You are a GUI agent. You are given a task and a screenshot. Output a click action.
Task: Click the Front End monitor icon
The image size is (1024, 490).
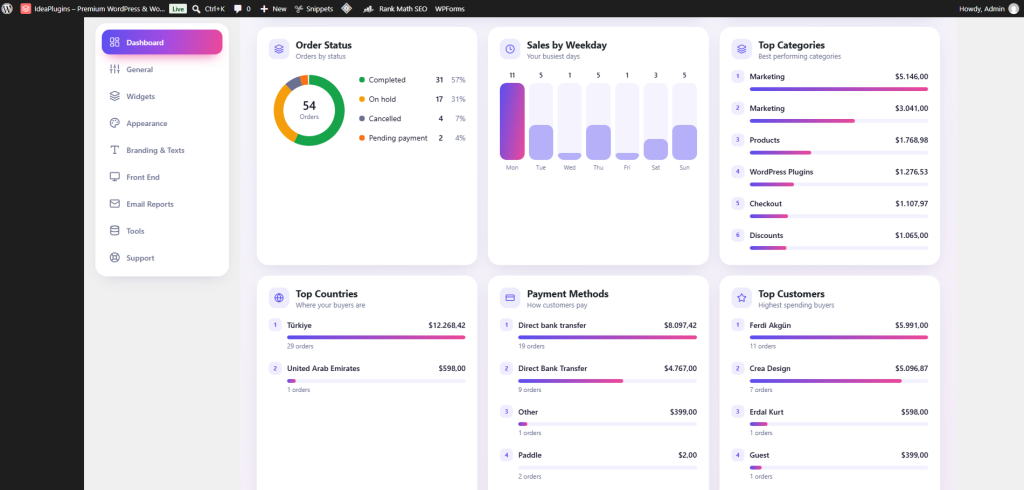115,177
